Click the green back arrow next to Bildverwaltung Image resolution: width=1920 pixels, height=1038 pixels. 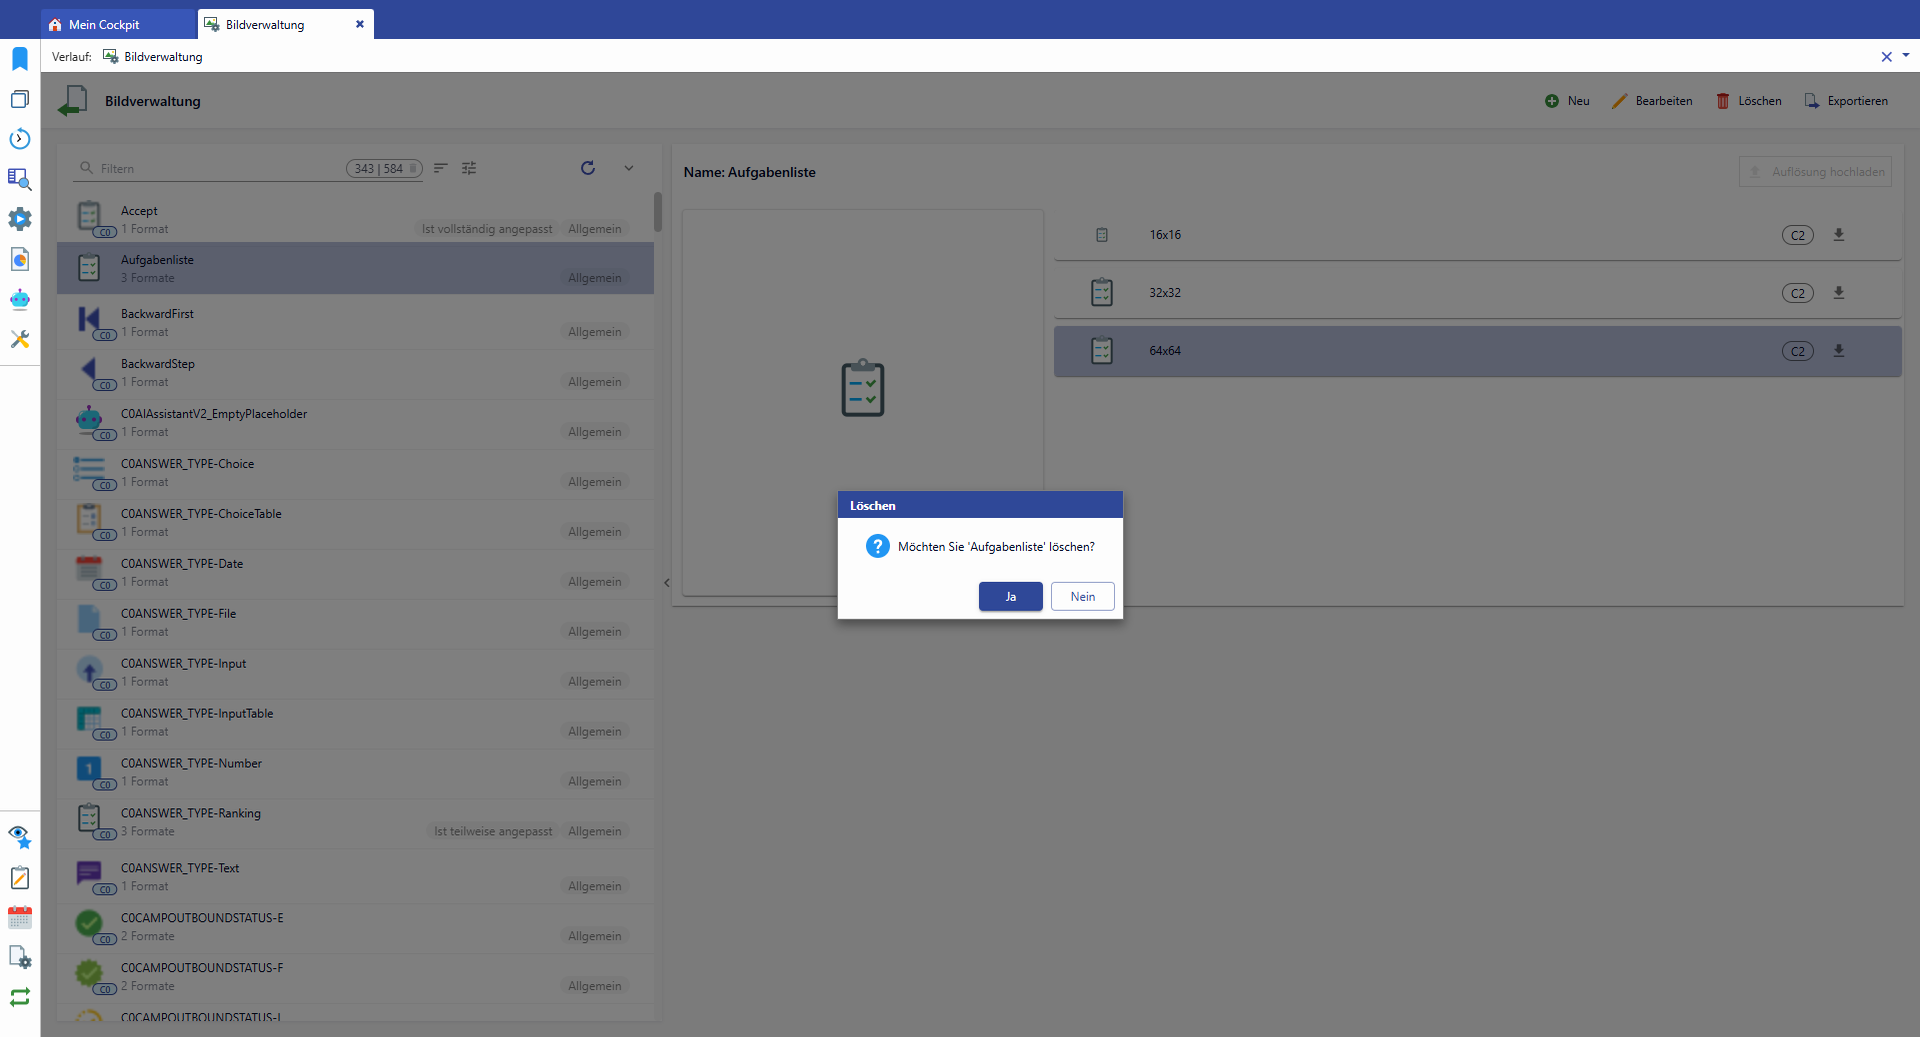[x=73, y=101]
